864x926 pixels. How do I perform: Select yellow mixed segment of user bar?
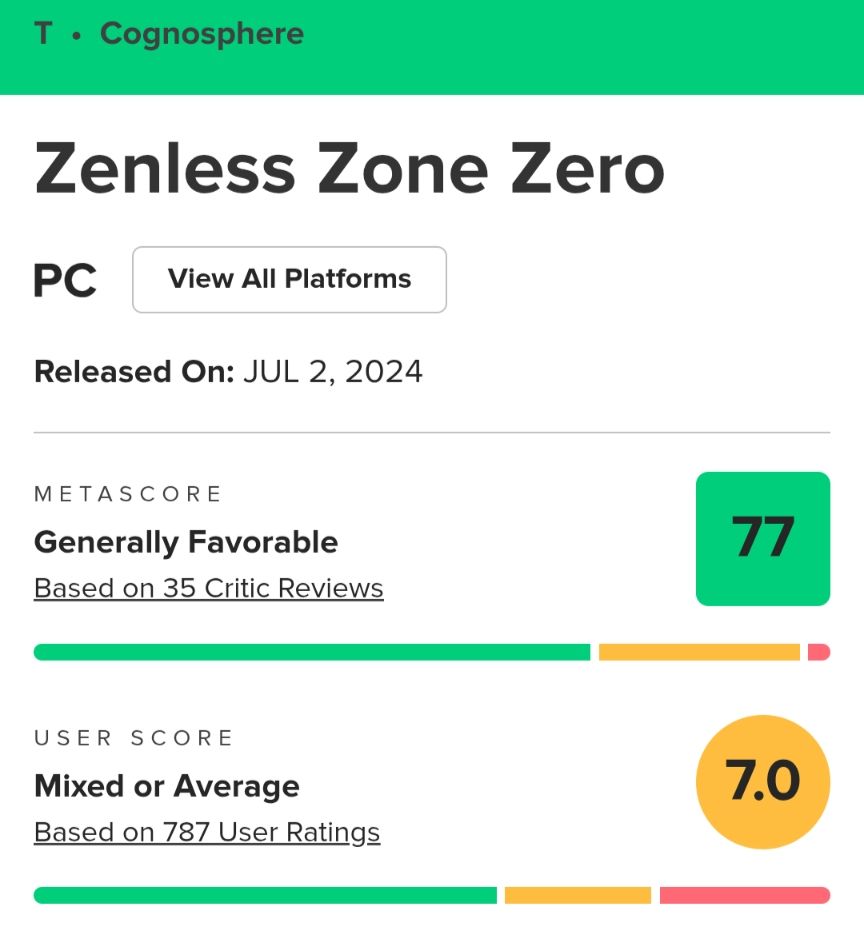(x=578, y=895)
